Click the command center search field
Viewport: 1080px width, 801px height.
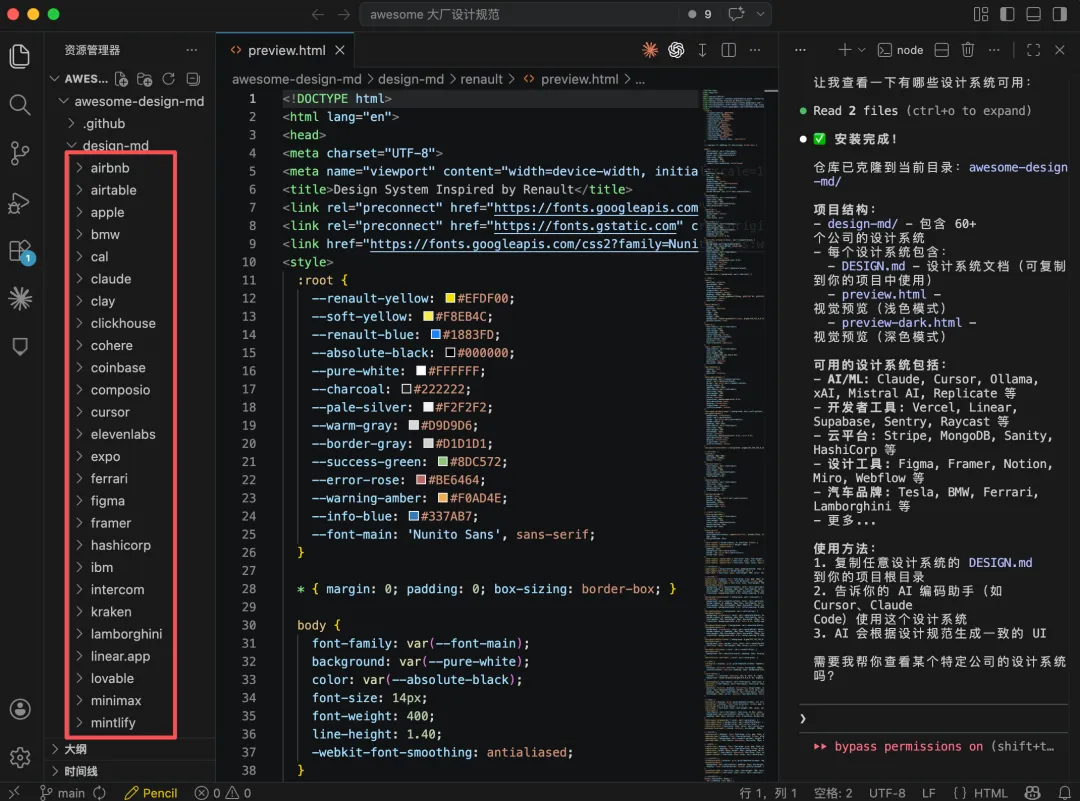pos(520,14)
